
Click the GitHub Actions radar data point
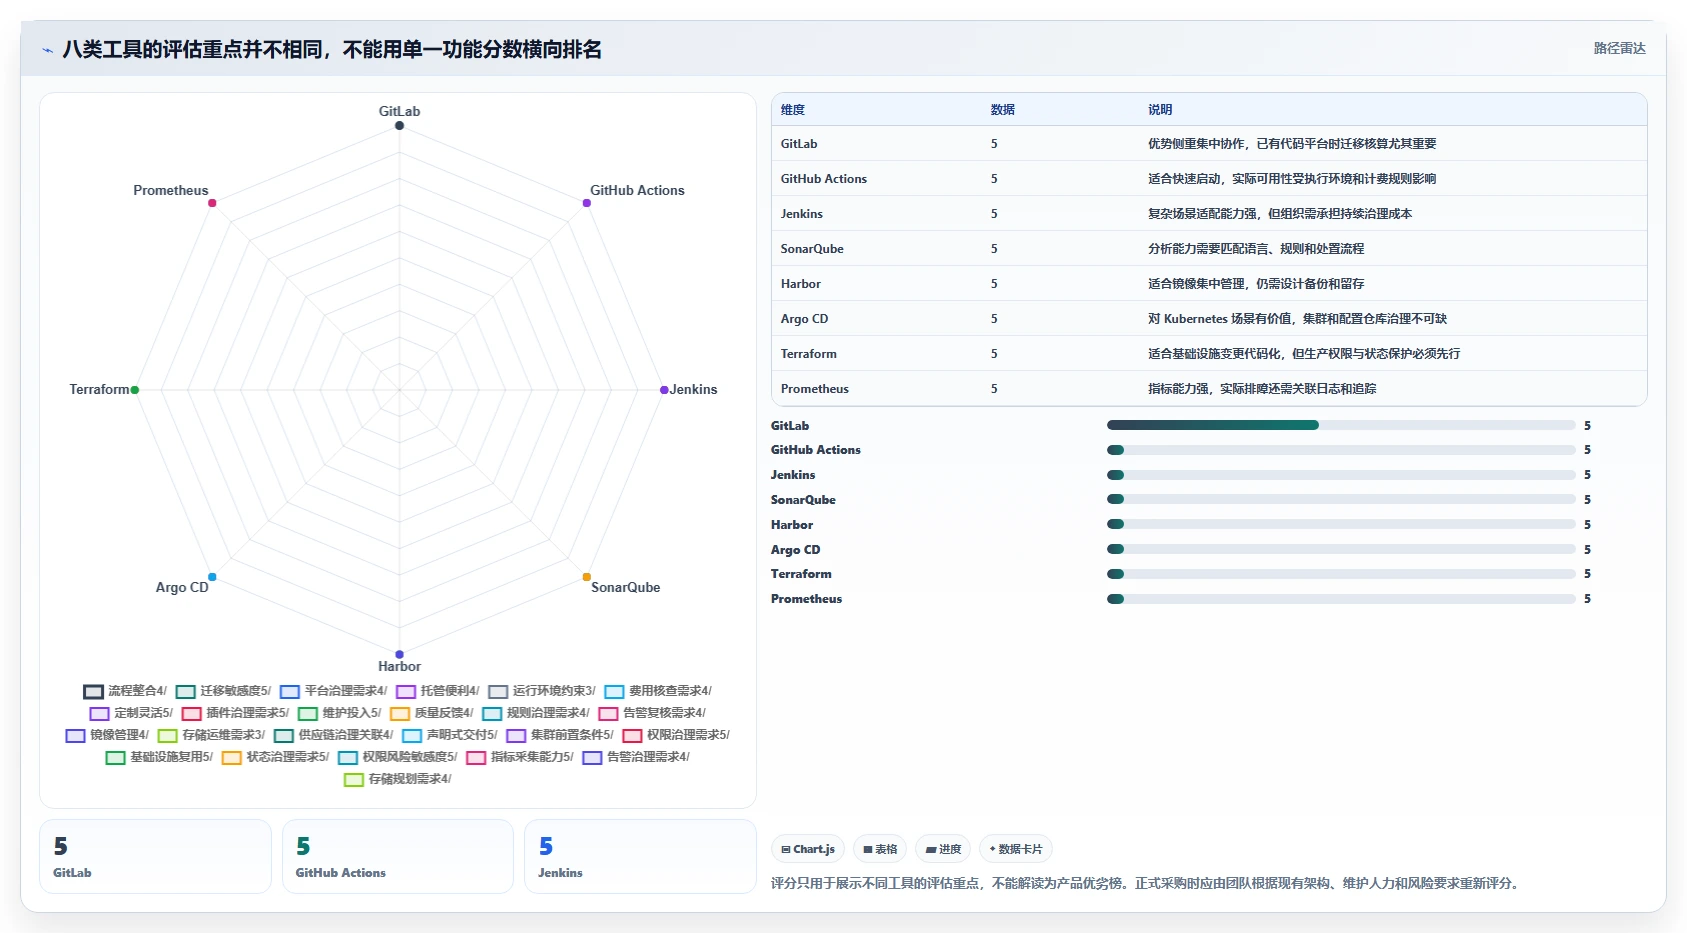click(x=587, y=203)
